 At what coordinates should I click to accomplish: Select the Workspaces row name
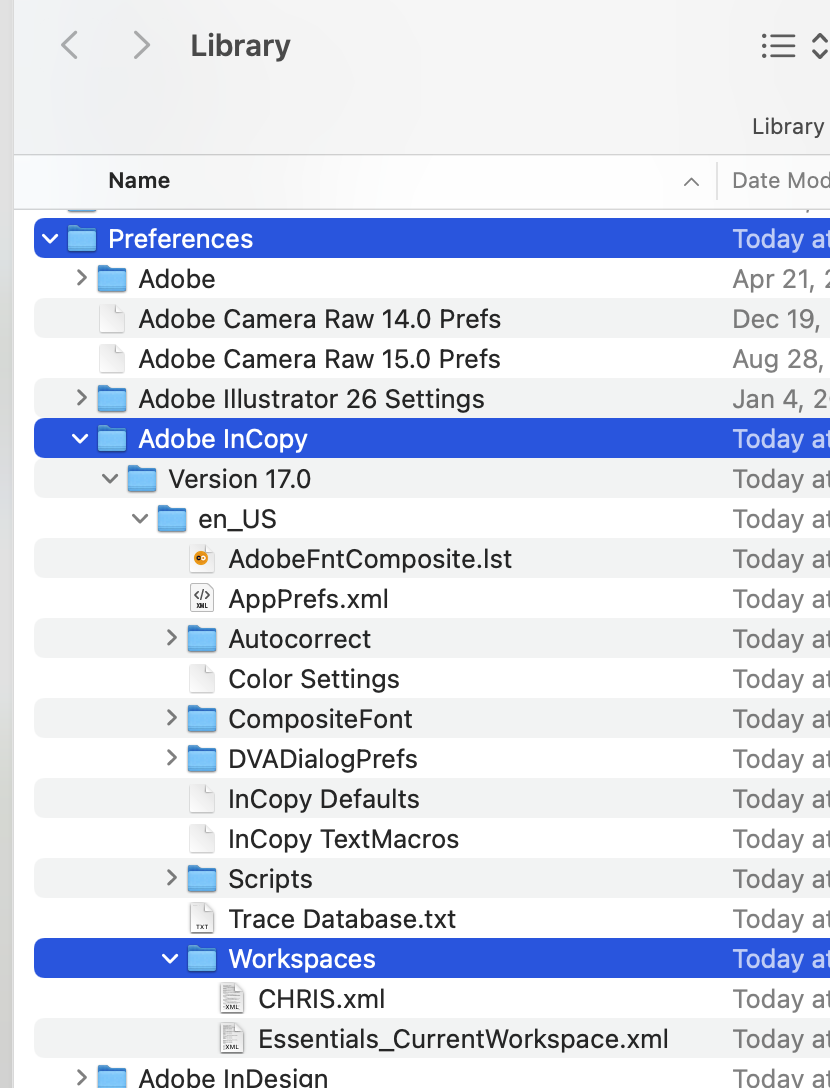tap(302, 960)
